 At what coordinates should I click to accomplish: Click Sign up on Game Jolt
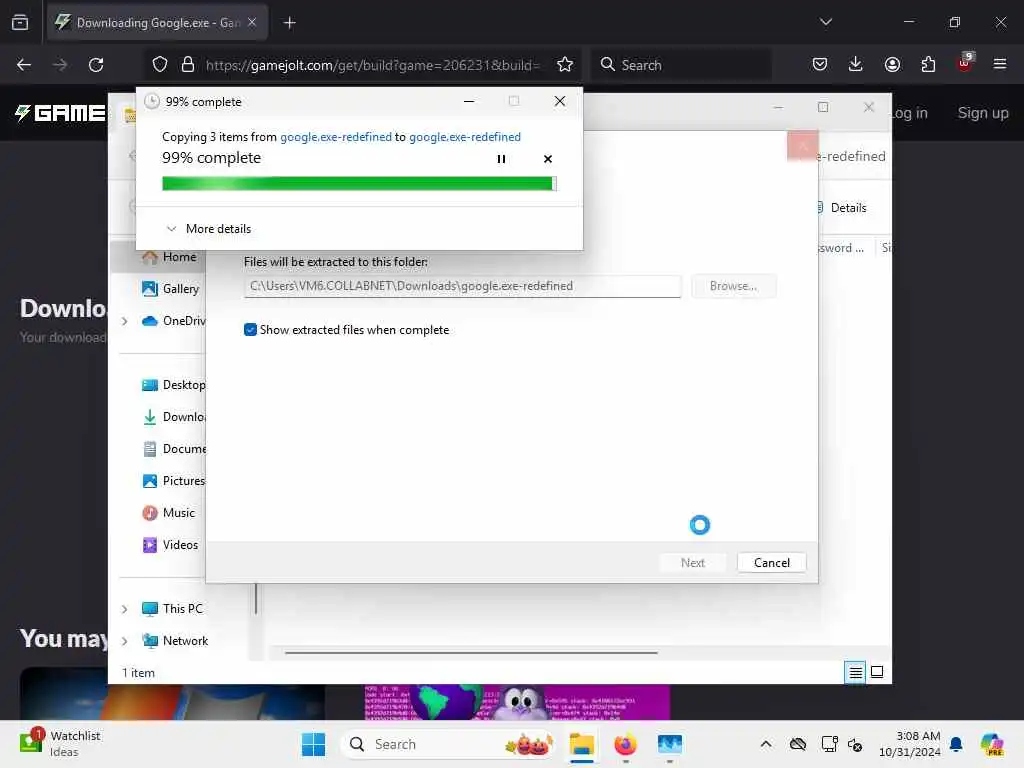tap(983, 113)
